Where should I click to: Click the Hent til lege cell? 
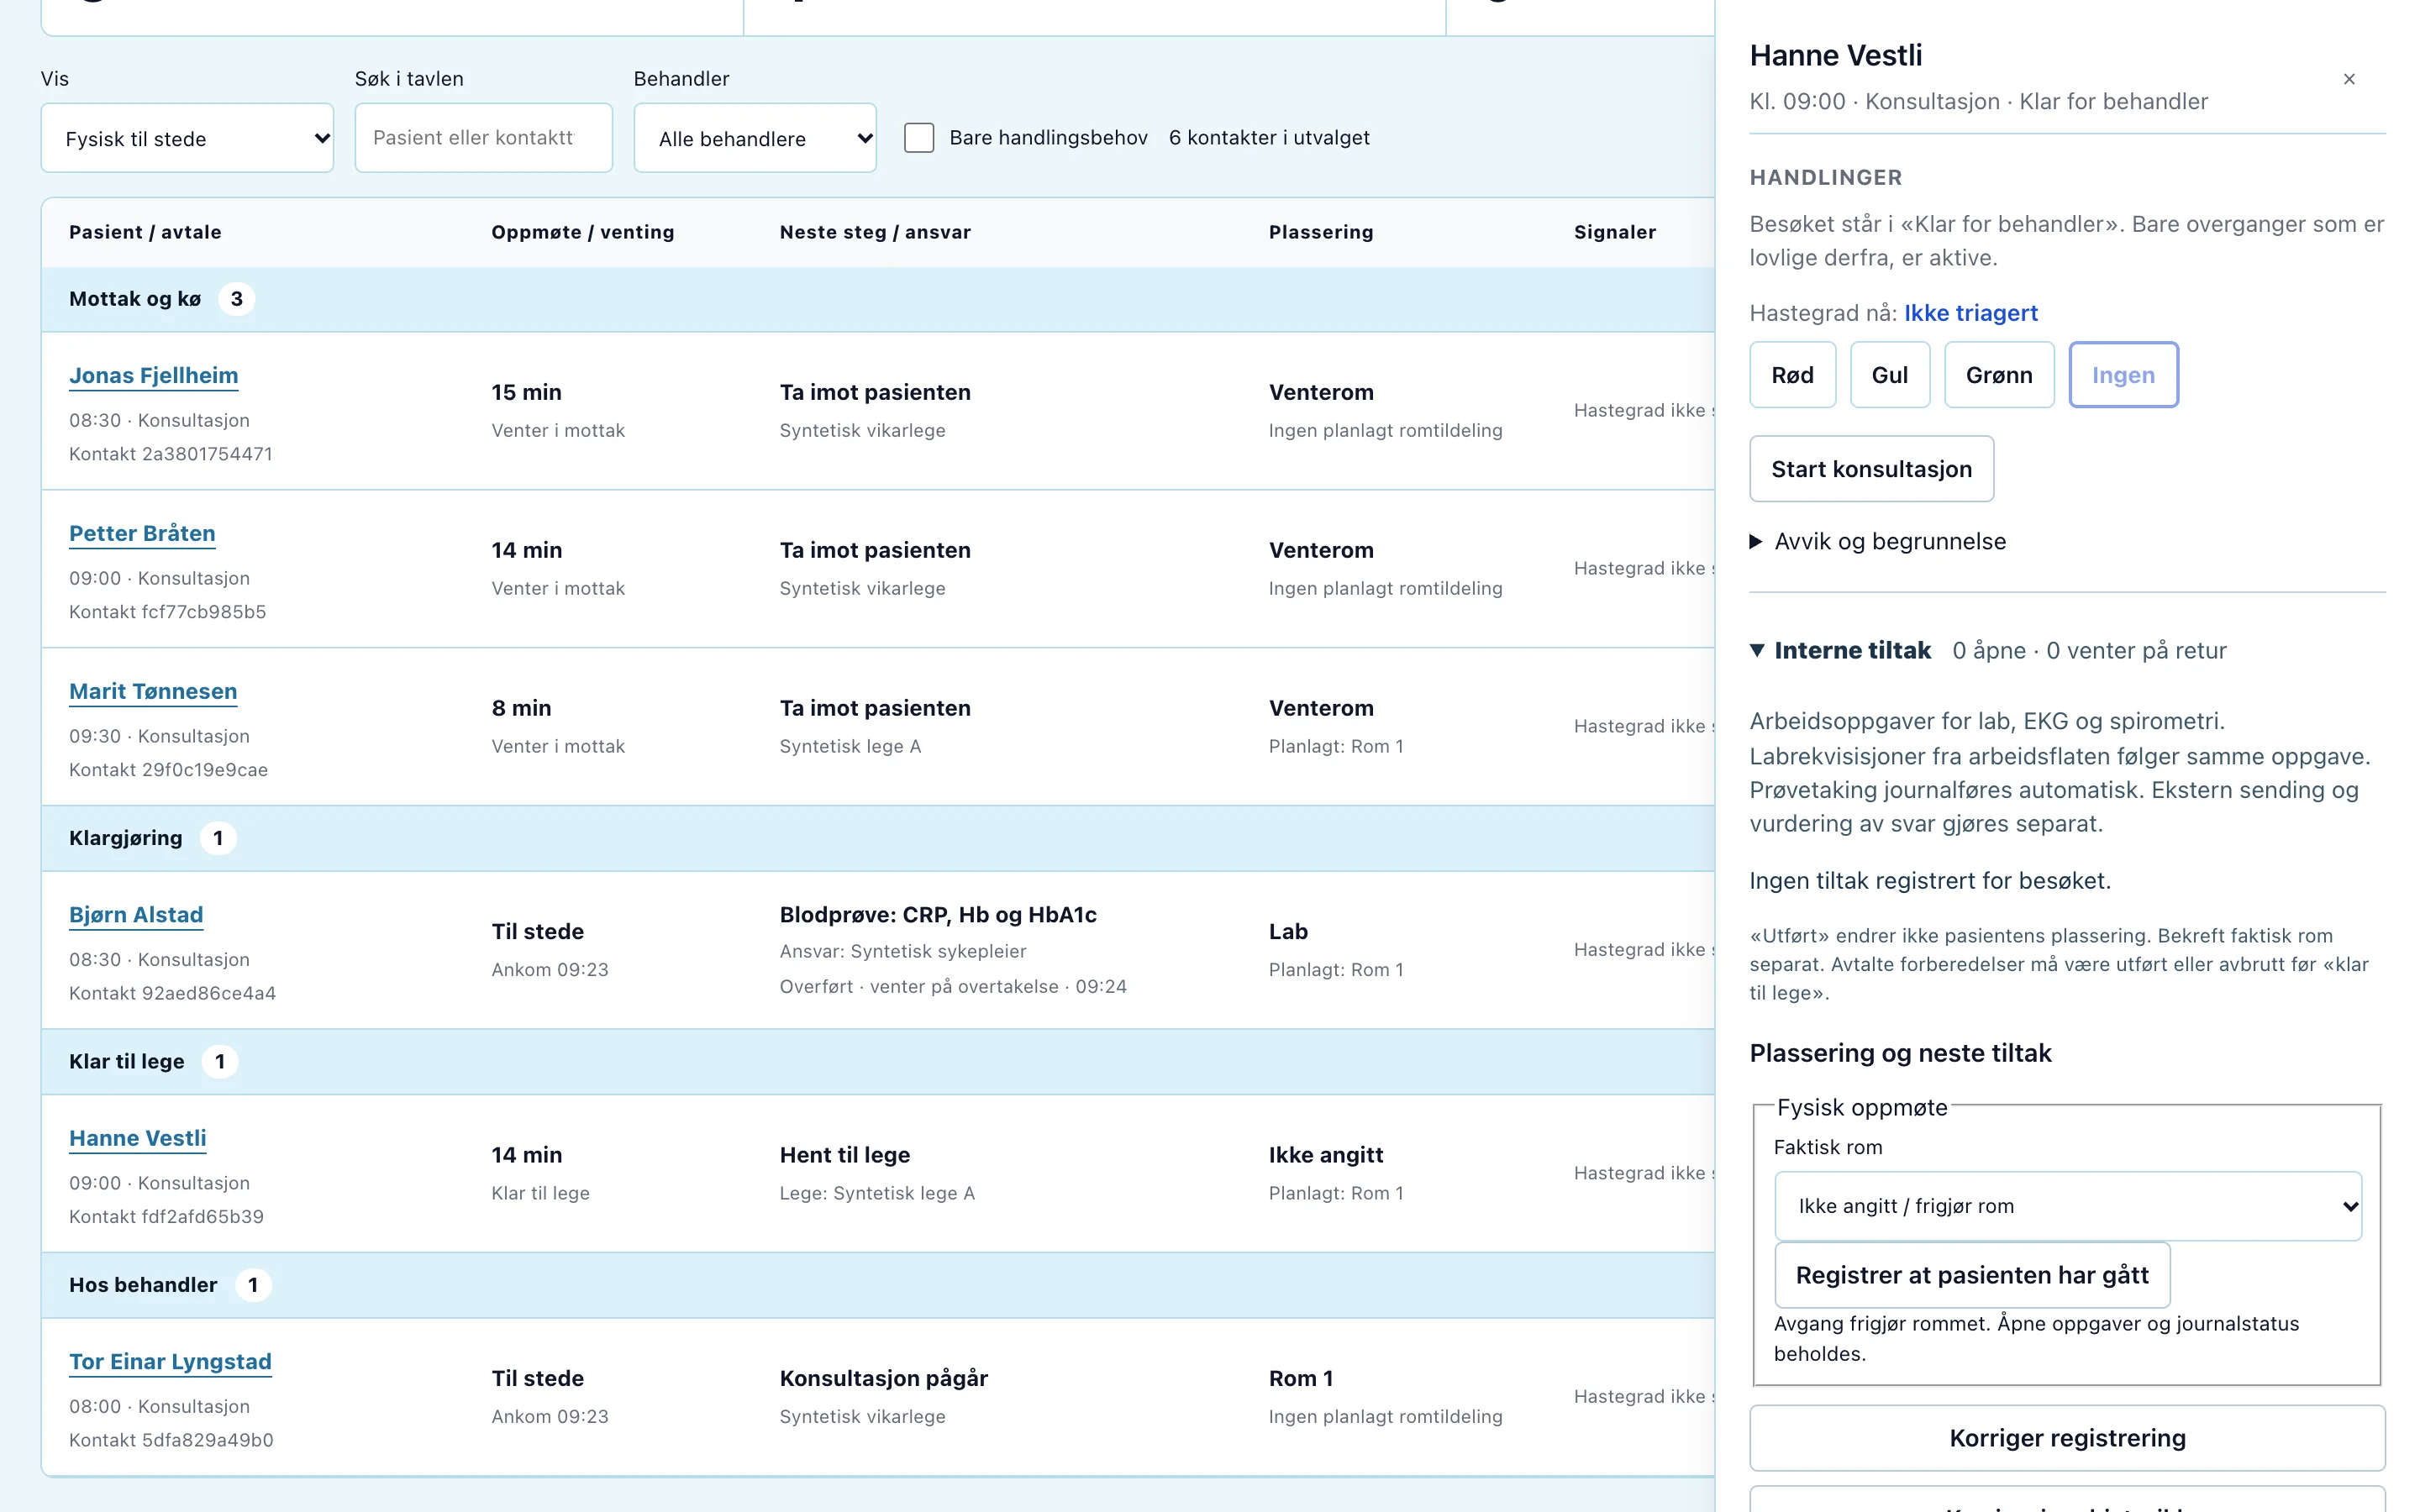[845, 1155]
